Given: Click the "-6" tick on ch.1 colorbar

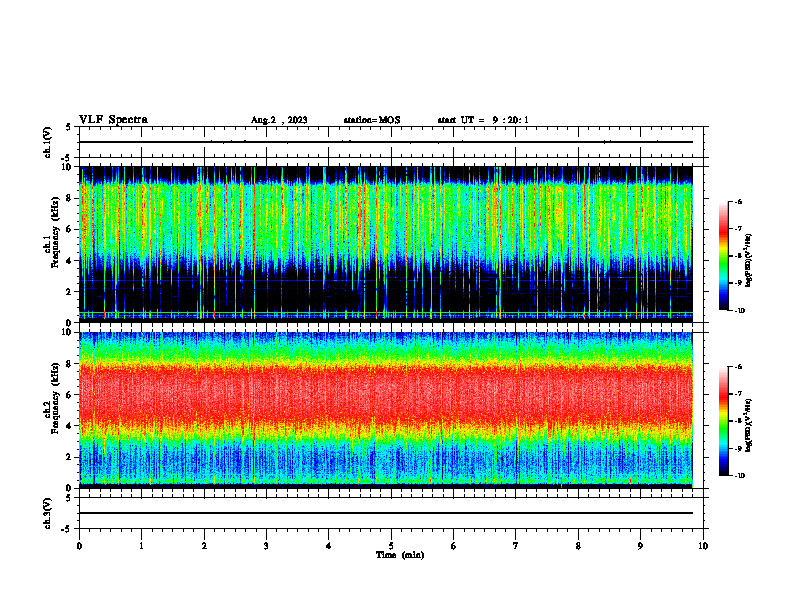Looking at the screenshot, I should [739, 202].
